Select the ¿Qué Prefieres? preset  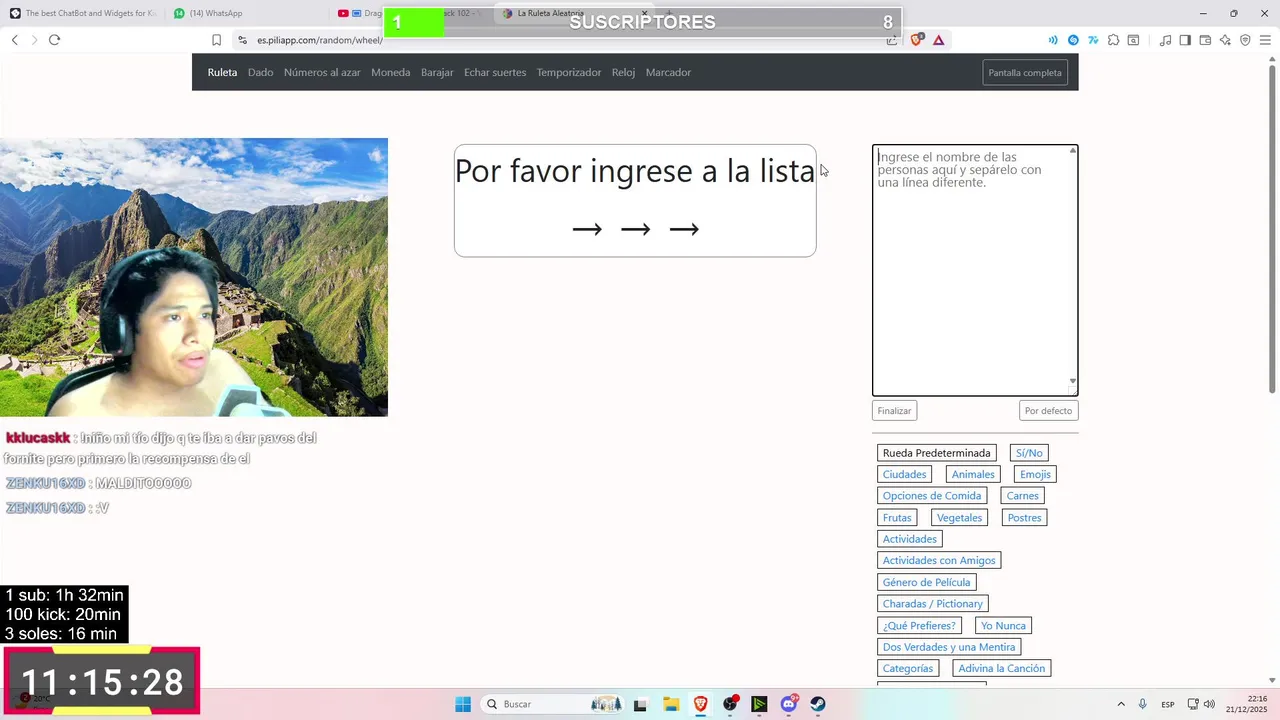(919, 625)
